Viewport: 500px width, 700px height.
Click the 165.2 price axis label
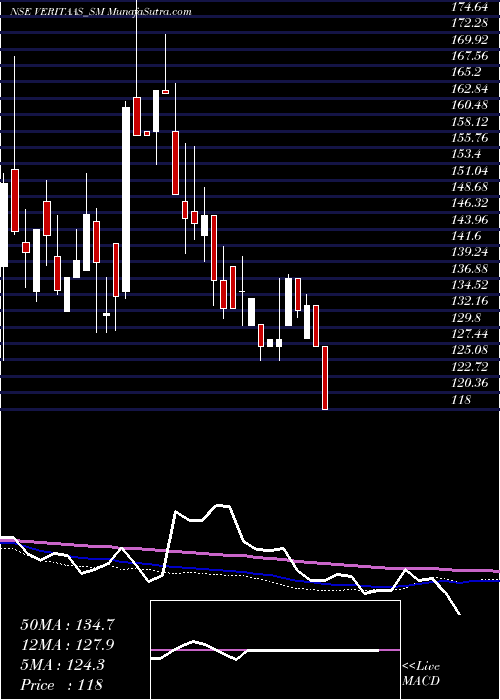click(x=465, y=72)
